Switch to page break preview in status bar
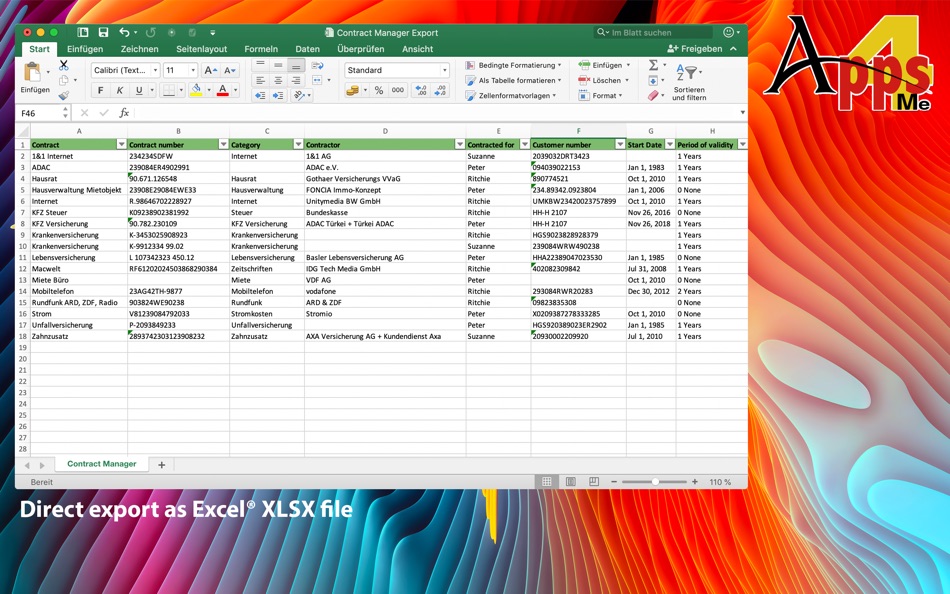Image resolution: width=950 pixels, height=594 pixels. point(594,482)
